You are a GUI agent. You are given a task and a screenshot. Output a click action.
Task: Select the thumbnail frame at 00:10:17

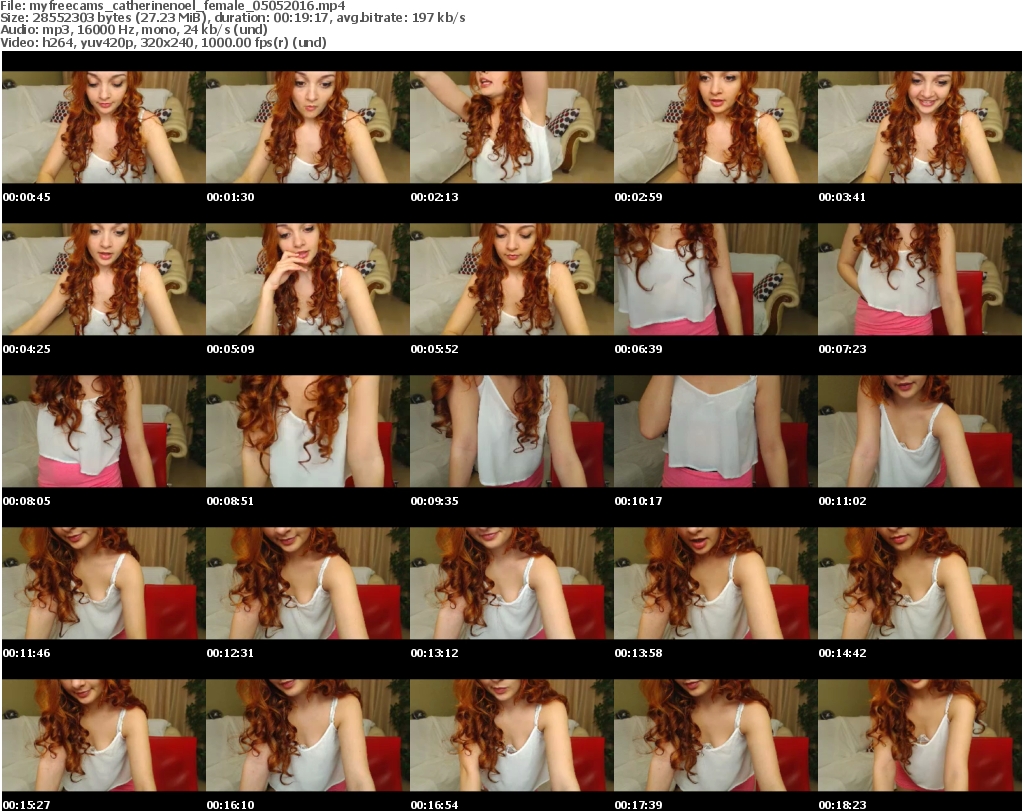pos(716,431)
